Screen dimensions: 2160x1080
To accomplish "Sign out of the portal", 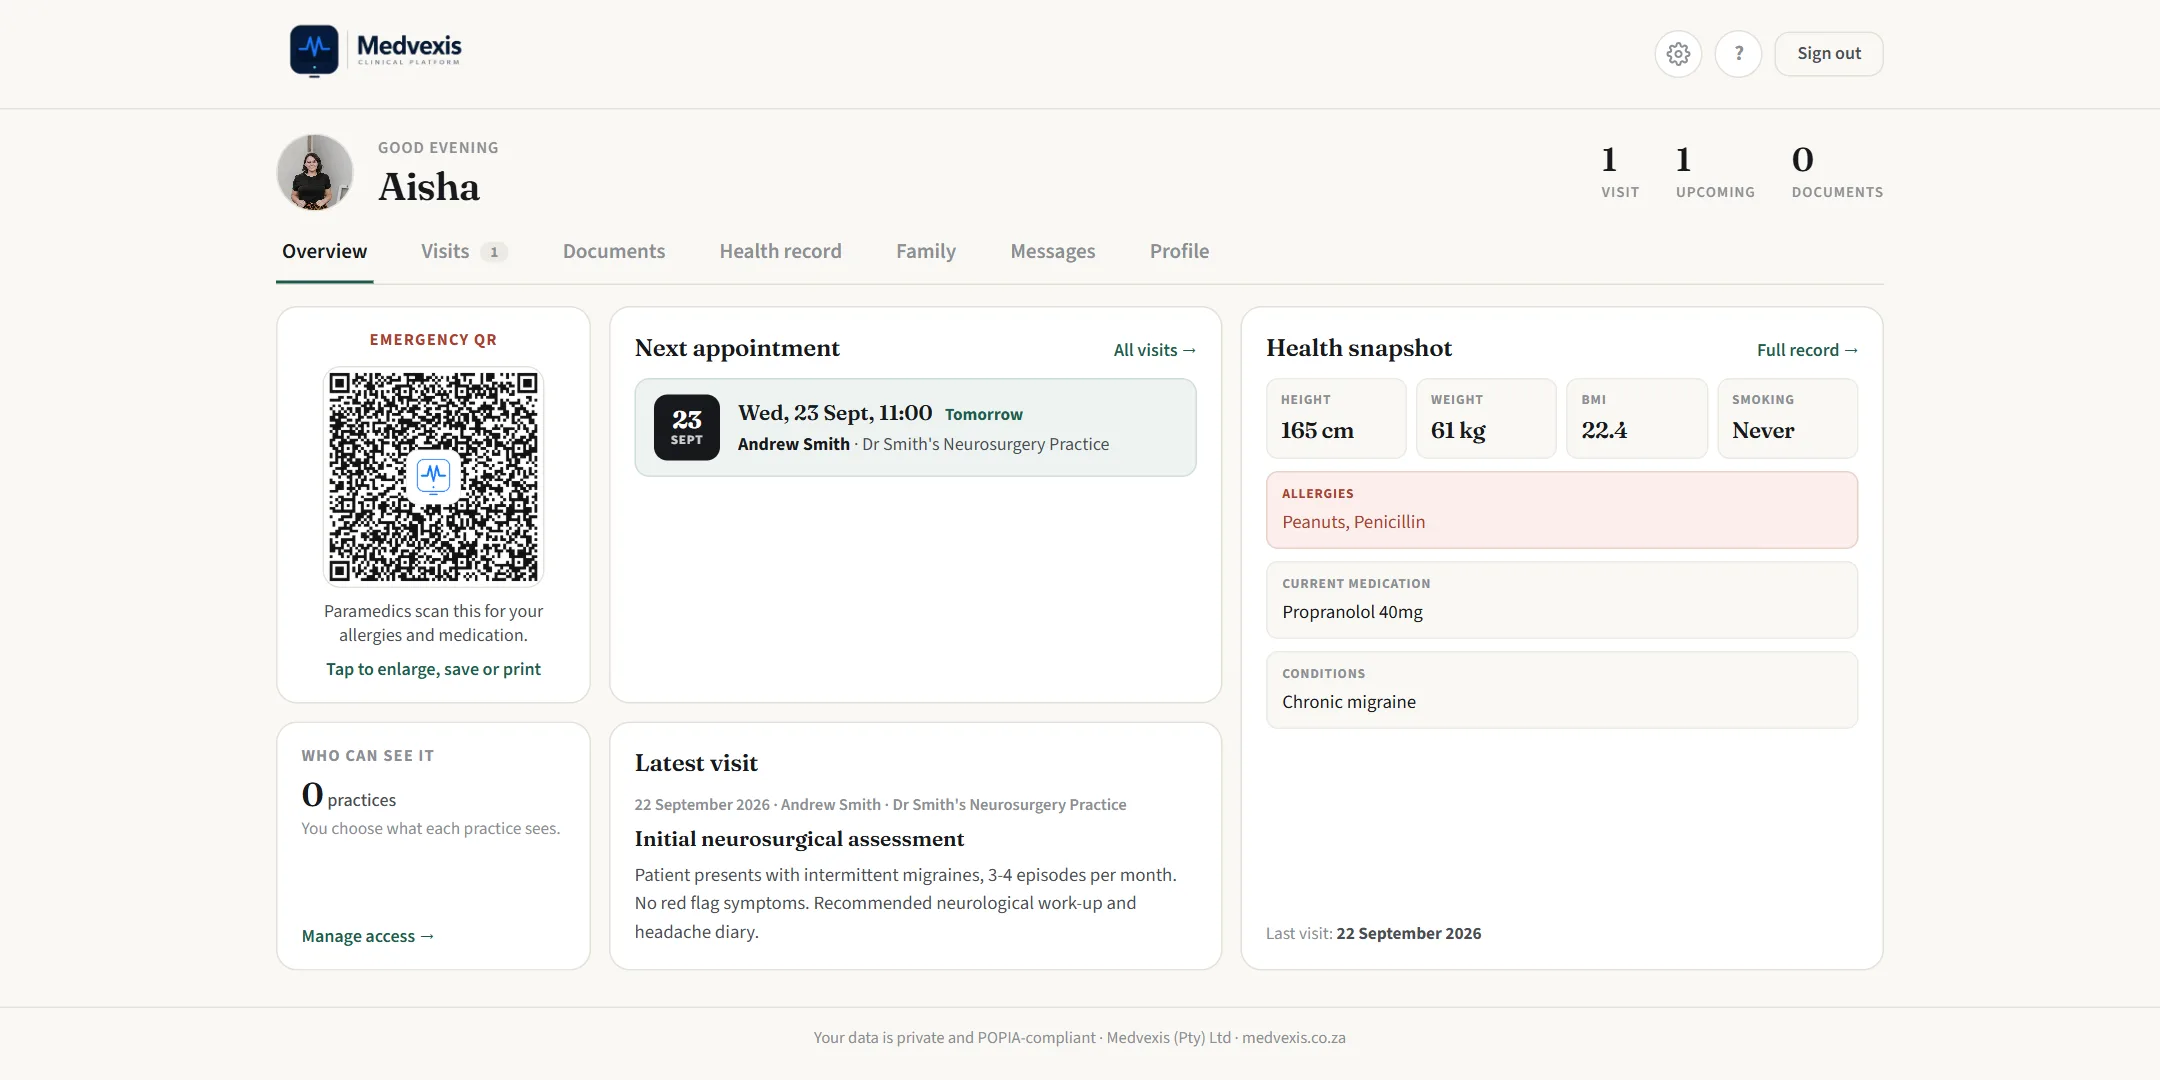I will (x=1828, y=54).
